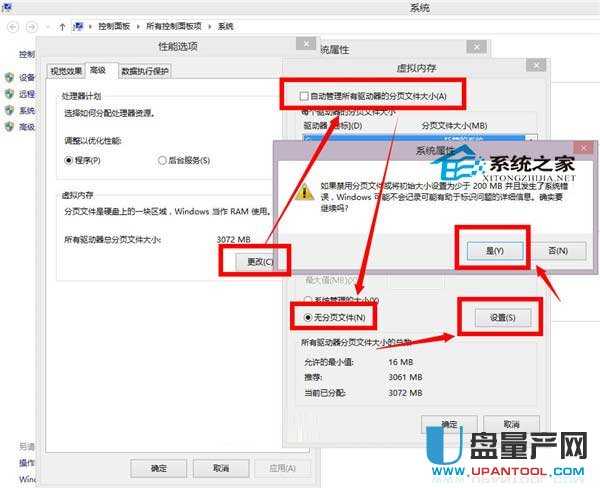
Task: Uncheck 自动管理所有驱动器的分页文件大小 checkbox
Action: tap(305, 96)
